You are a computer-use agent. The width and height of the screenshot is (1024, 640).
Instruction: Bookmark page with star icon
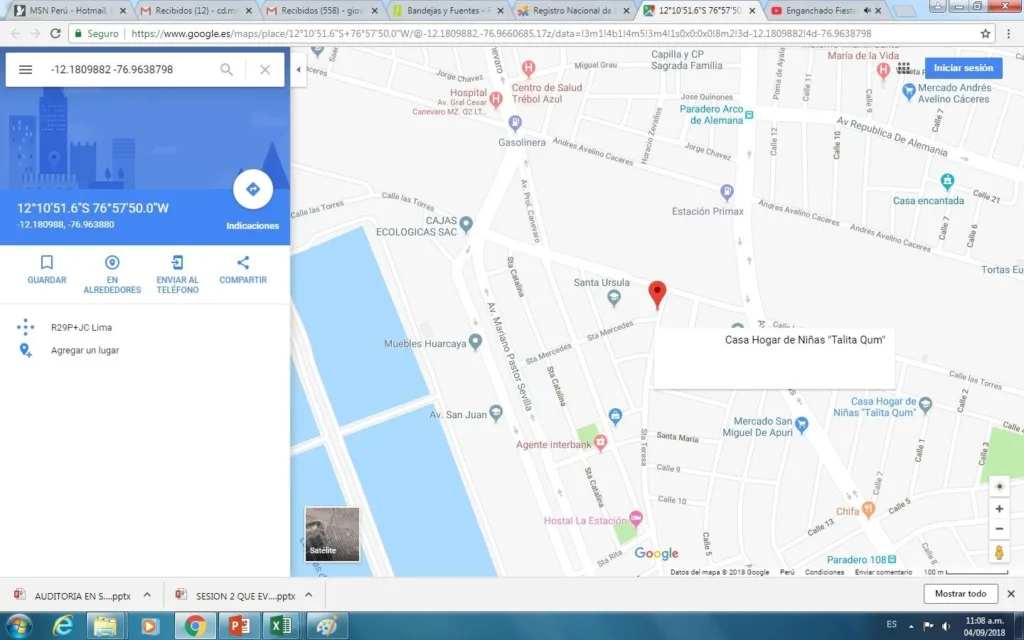(x=985, y=33)
